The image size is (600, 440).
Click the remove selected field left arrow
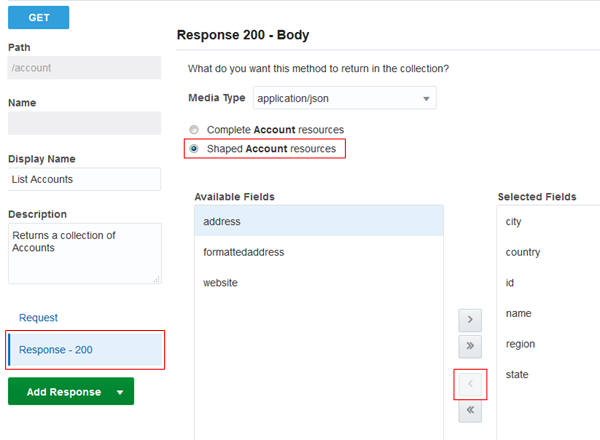coord(472,383)
